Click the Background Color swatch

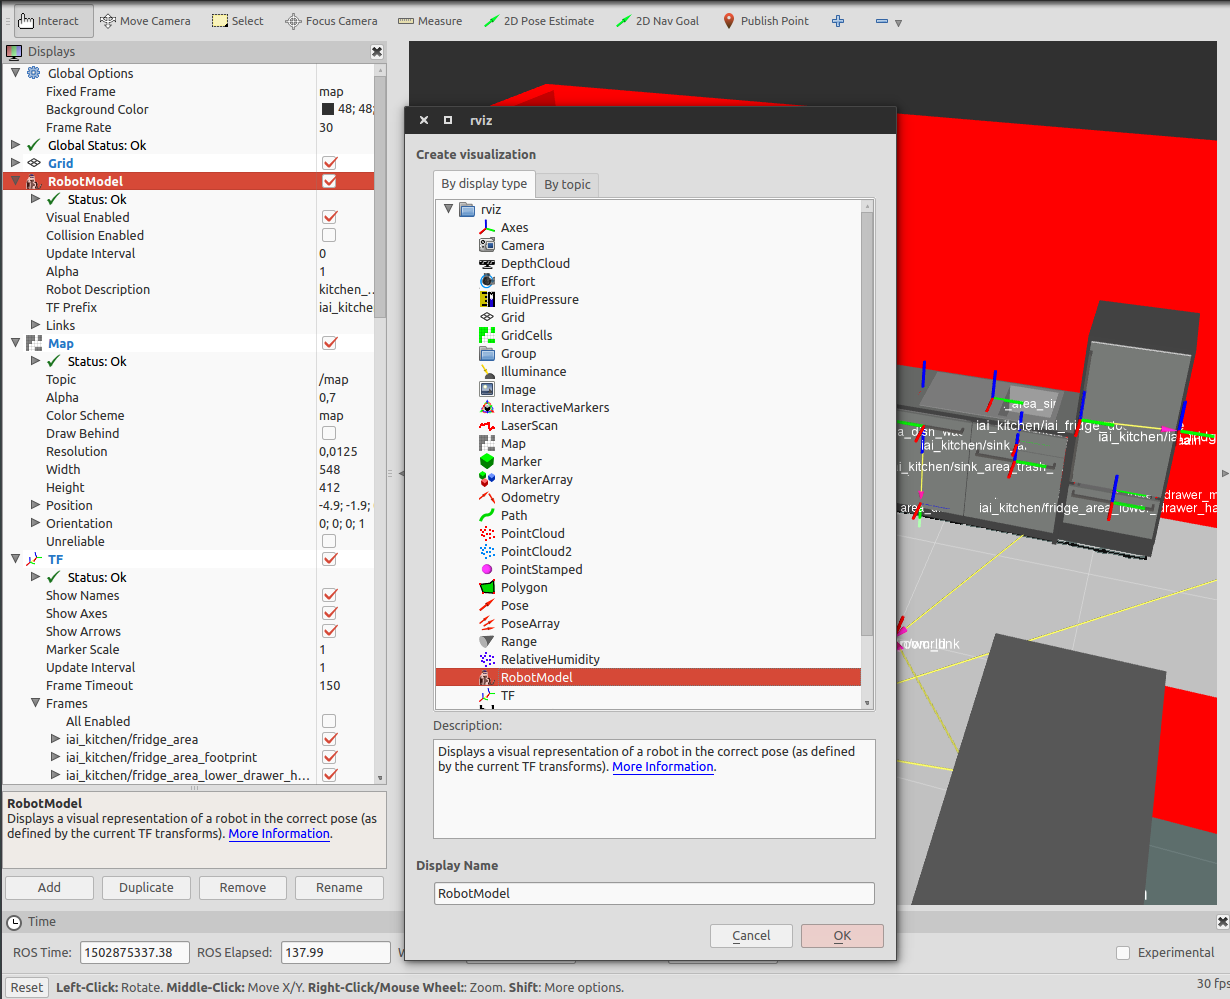click(x=328, y=109)
